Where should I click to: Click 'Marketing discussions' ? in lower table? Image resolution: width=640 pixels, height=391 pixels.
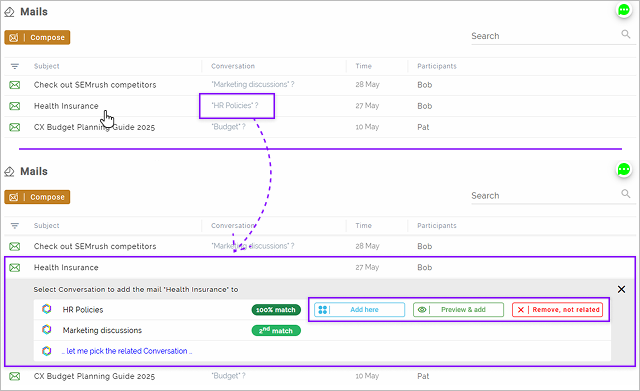click(253, 246)
